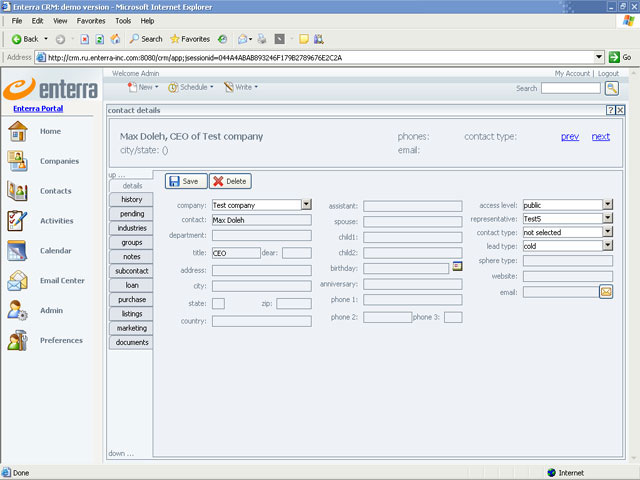640x480 pixels.
Task: Open the Activities checklist icon
Action: point(18,220)
